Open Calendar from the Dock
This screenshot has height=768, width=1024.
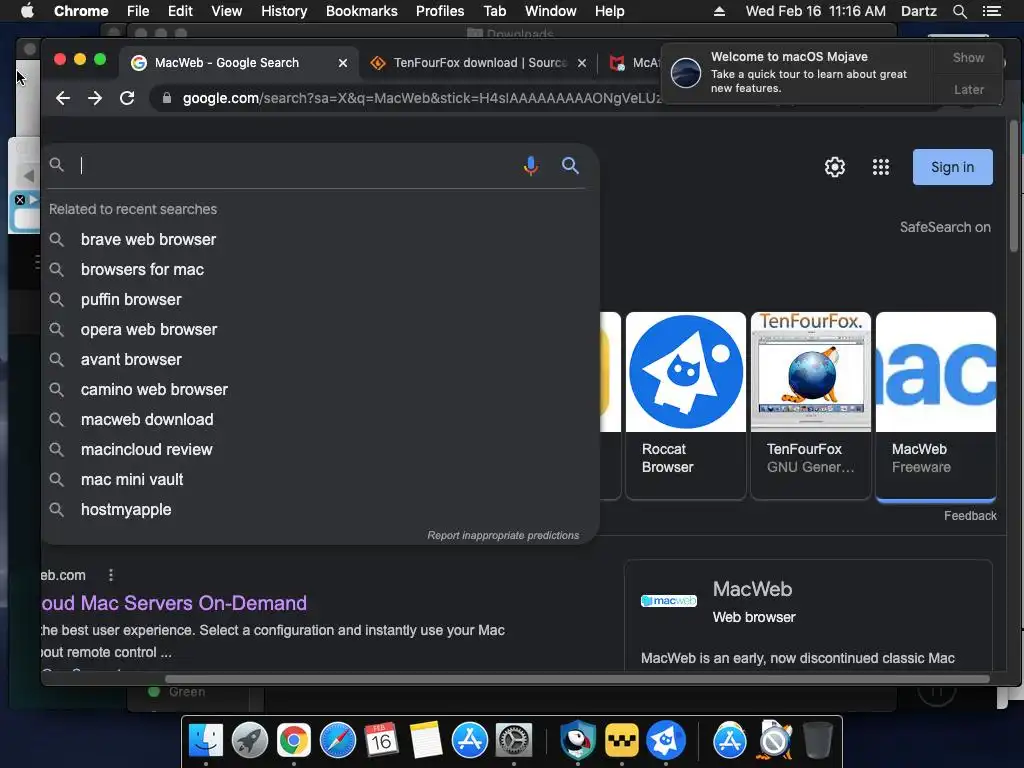pos(381,741)
